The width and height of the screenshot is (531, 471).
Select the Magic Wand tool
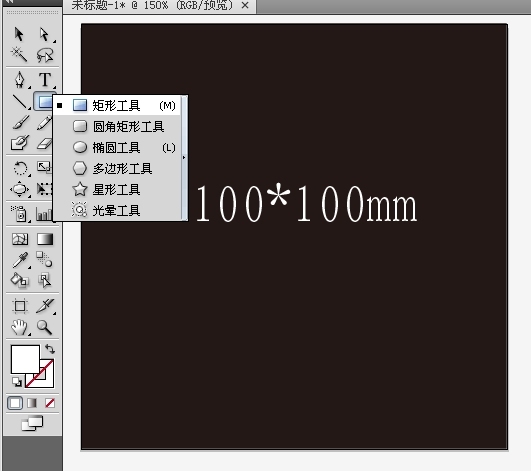click(19, 55)
